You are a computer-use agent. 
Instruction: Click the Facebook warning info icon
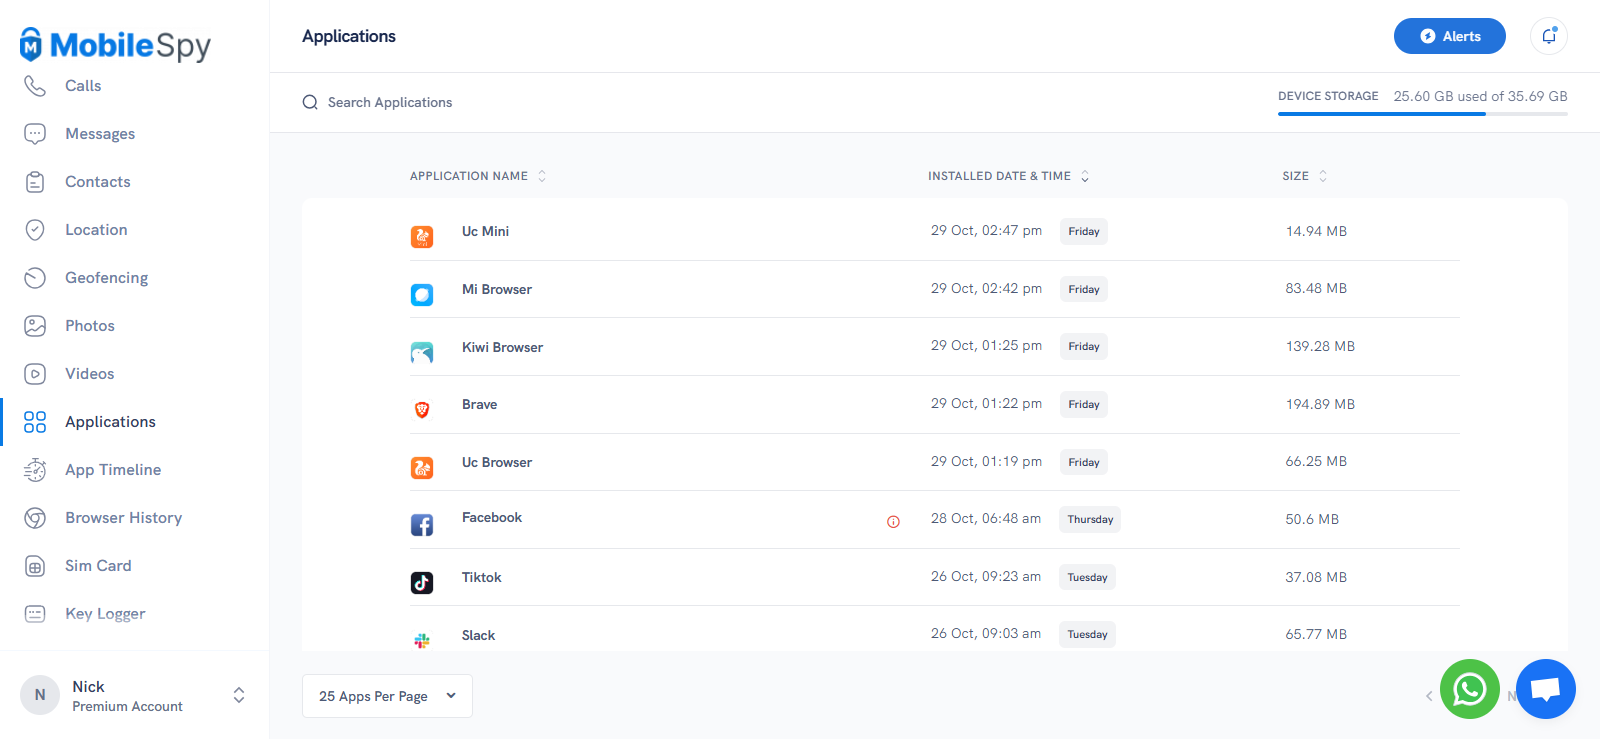pos(893,521)
